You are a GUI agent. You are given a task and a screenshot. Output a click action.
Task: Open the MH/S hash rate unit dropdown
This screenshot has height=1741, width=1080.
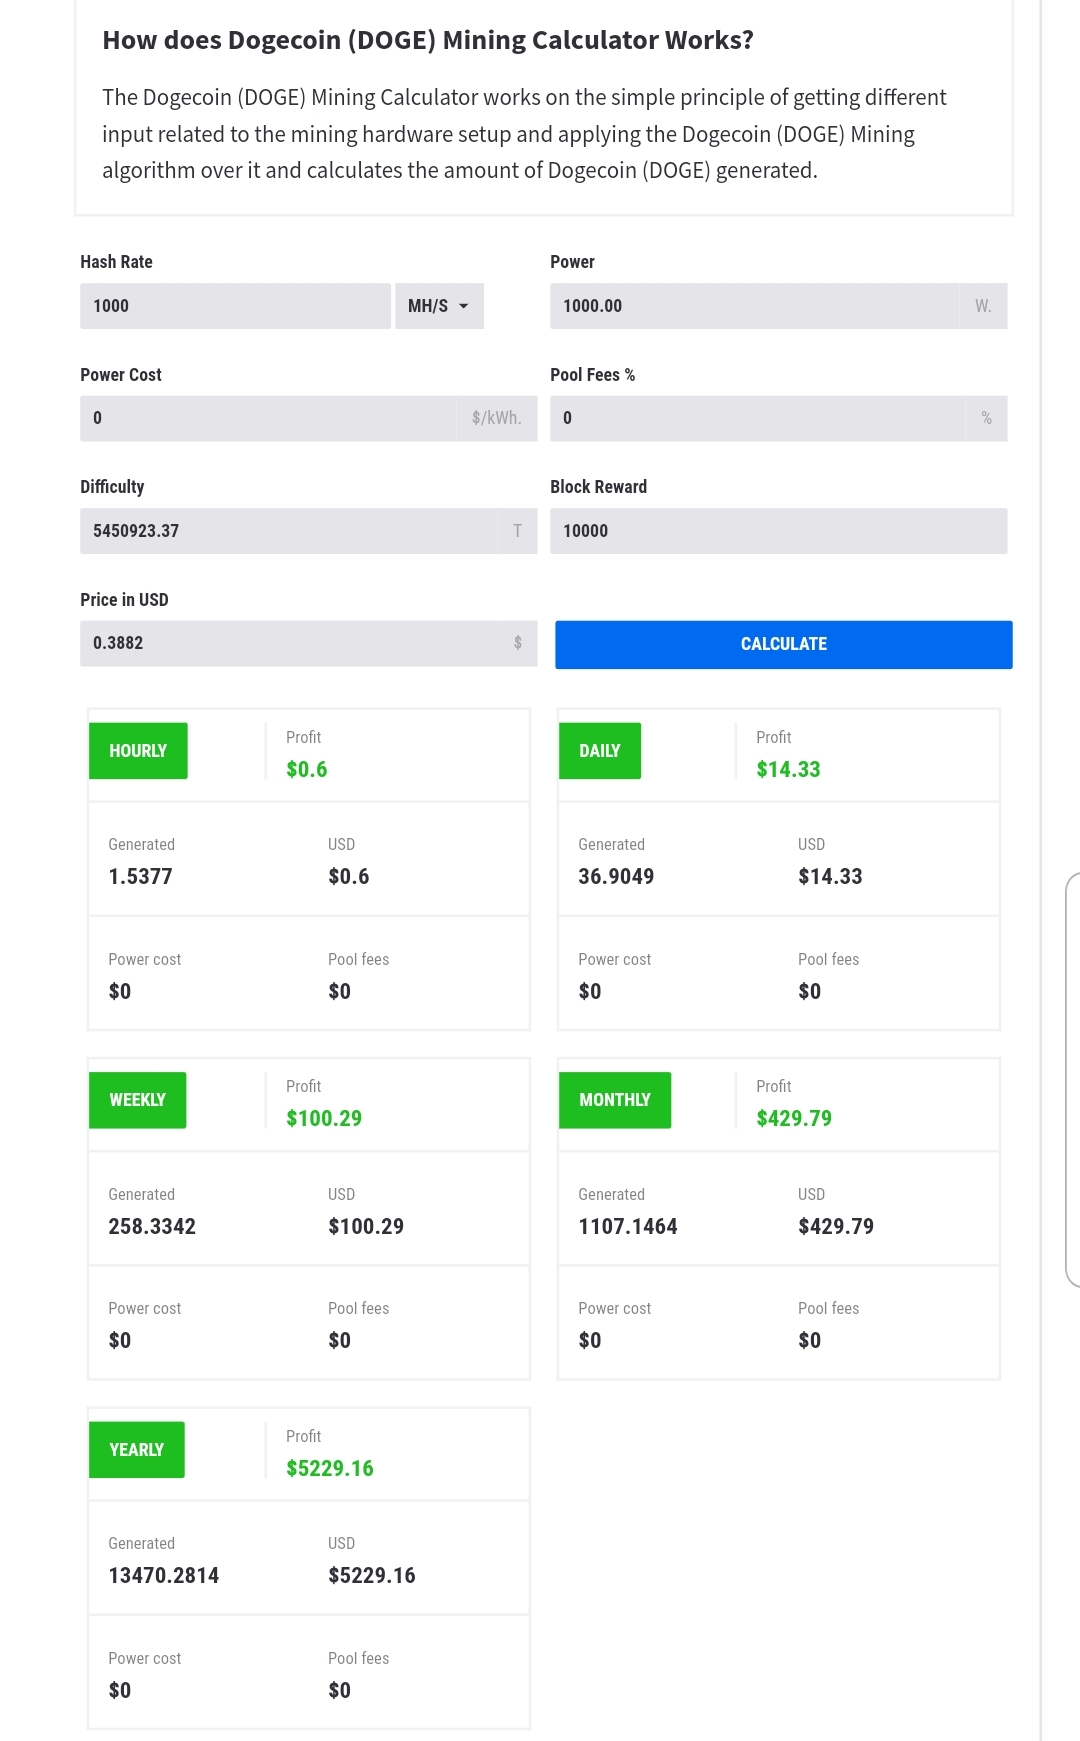[439, 306]
